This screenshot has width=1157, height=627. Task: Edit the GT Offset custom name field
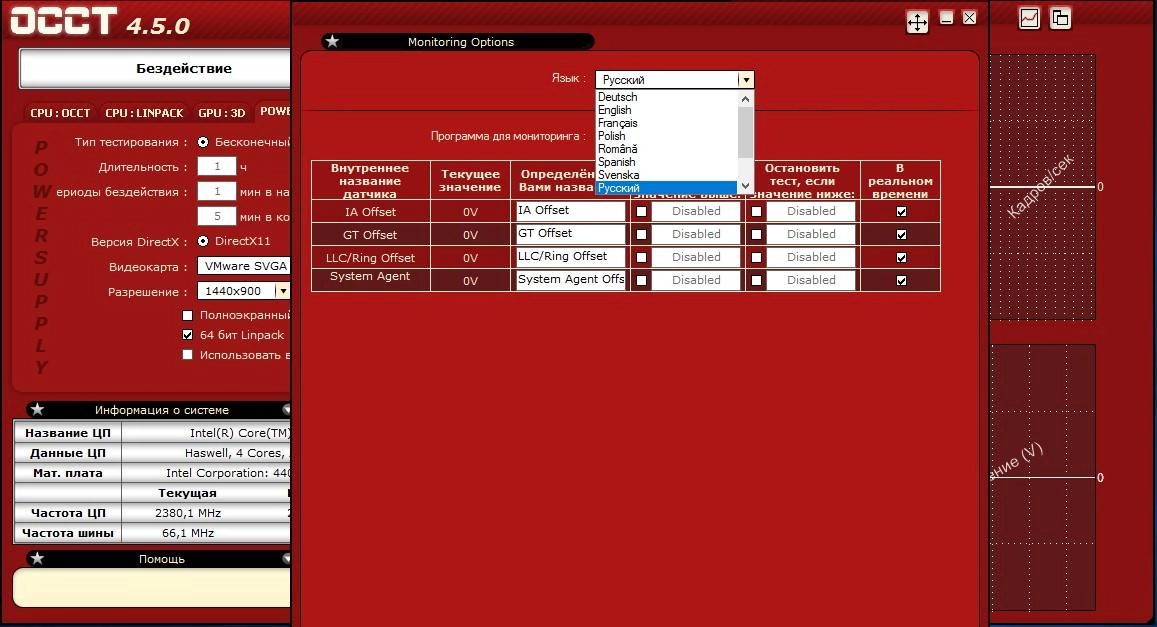(570, 234)
